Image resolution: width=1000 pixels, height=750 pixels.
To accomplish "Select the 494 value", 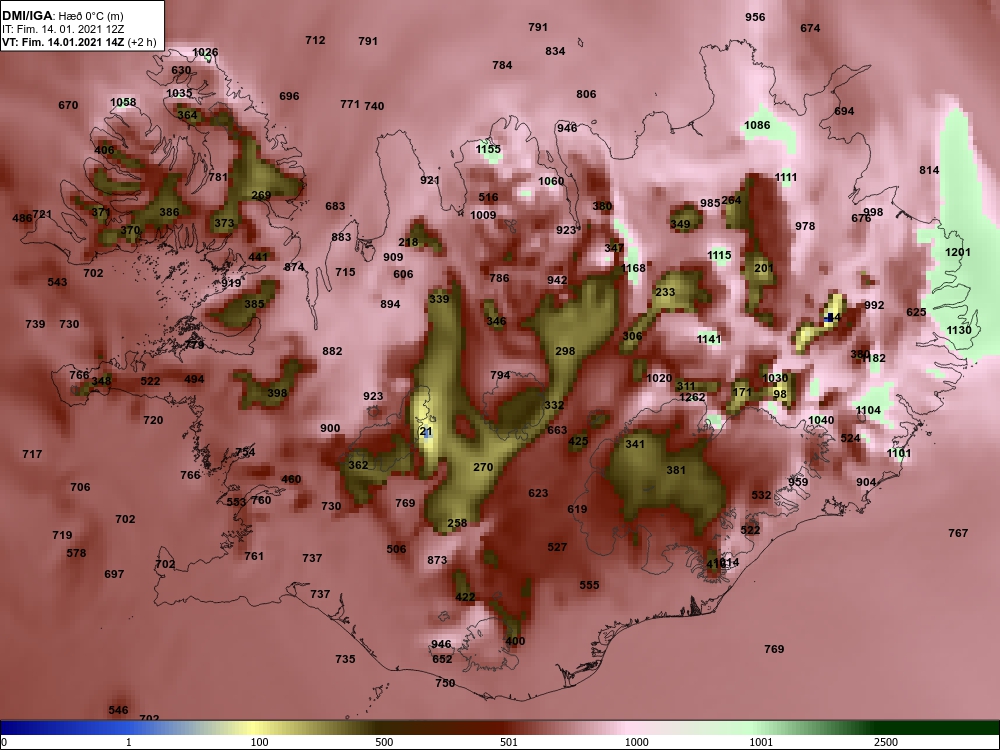I will [x=194, y=379].
